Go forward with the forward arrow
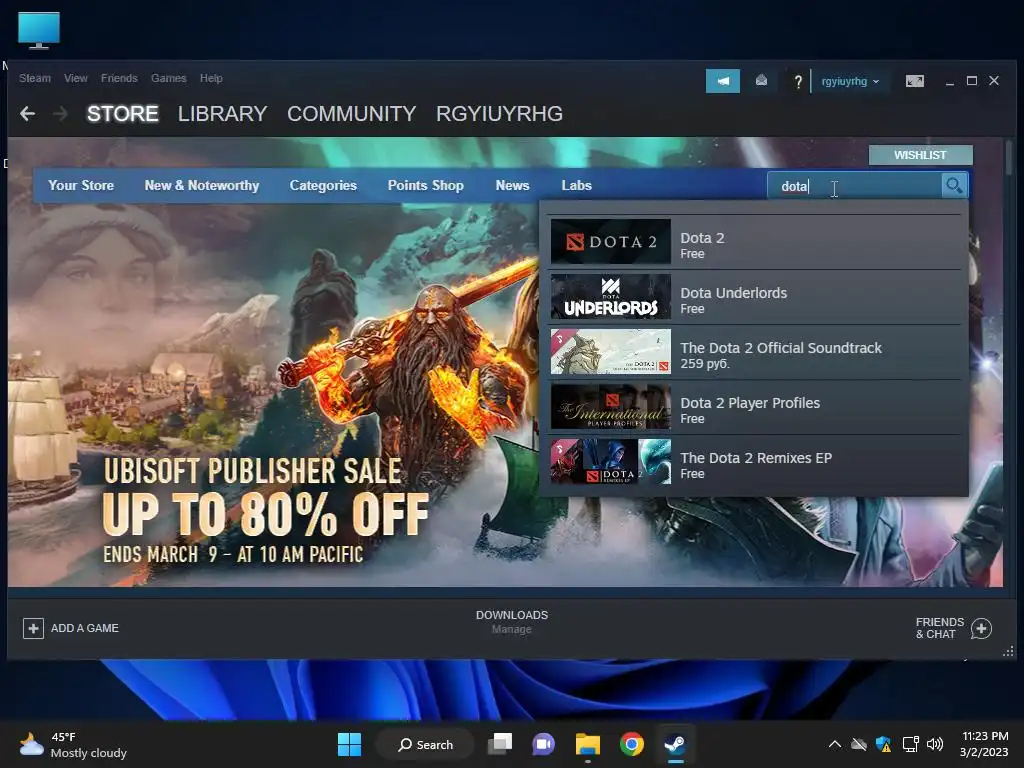Screen dimensions: 1024x768 pos(60,114)
